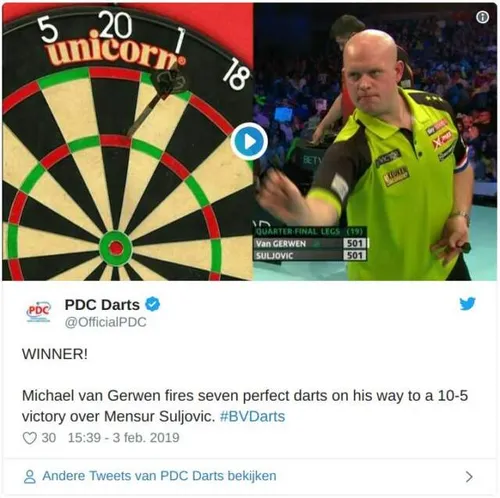This screenshot has width=500, height=498.
Task: Click the quarter-final scoreboard overlay
Action: click(310, 244)
